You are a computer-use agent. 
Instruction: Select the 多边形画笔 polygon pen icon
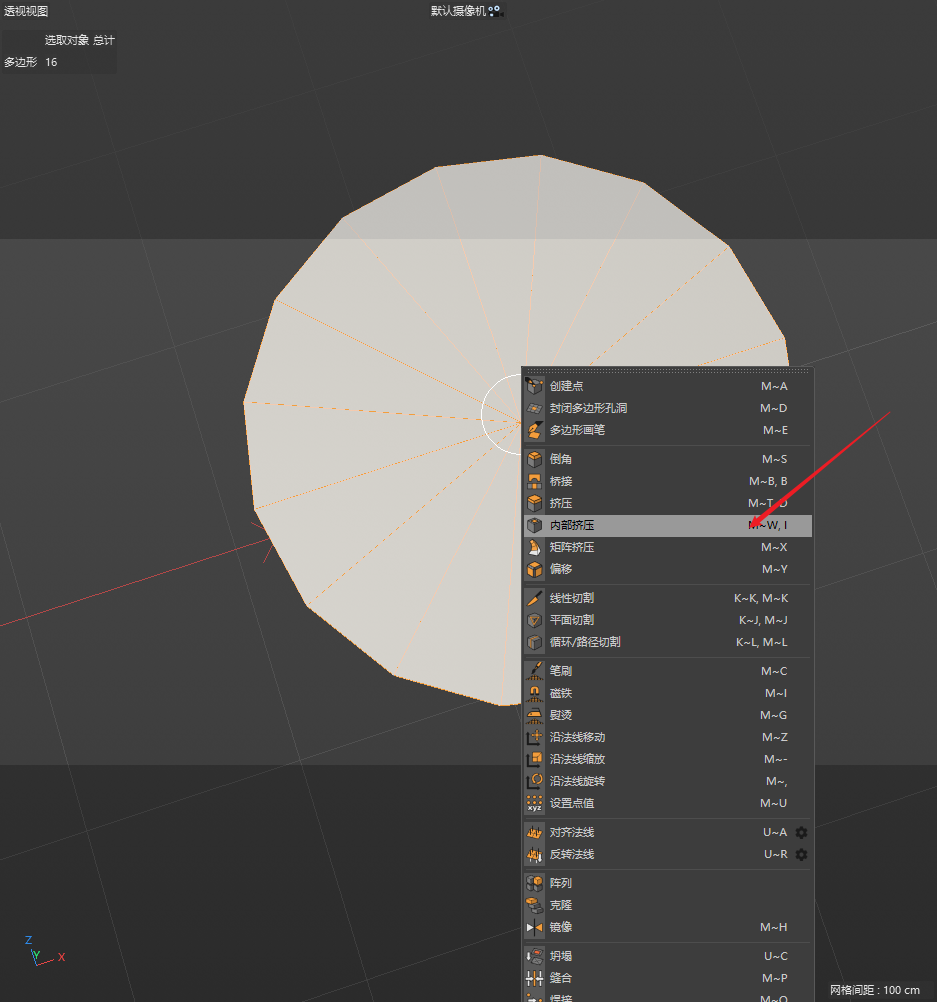pos(535,430)
